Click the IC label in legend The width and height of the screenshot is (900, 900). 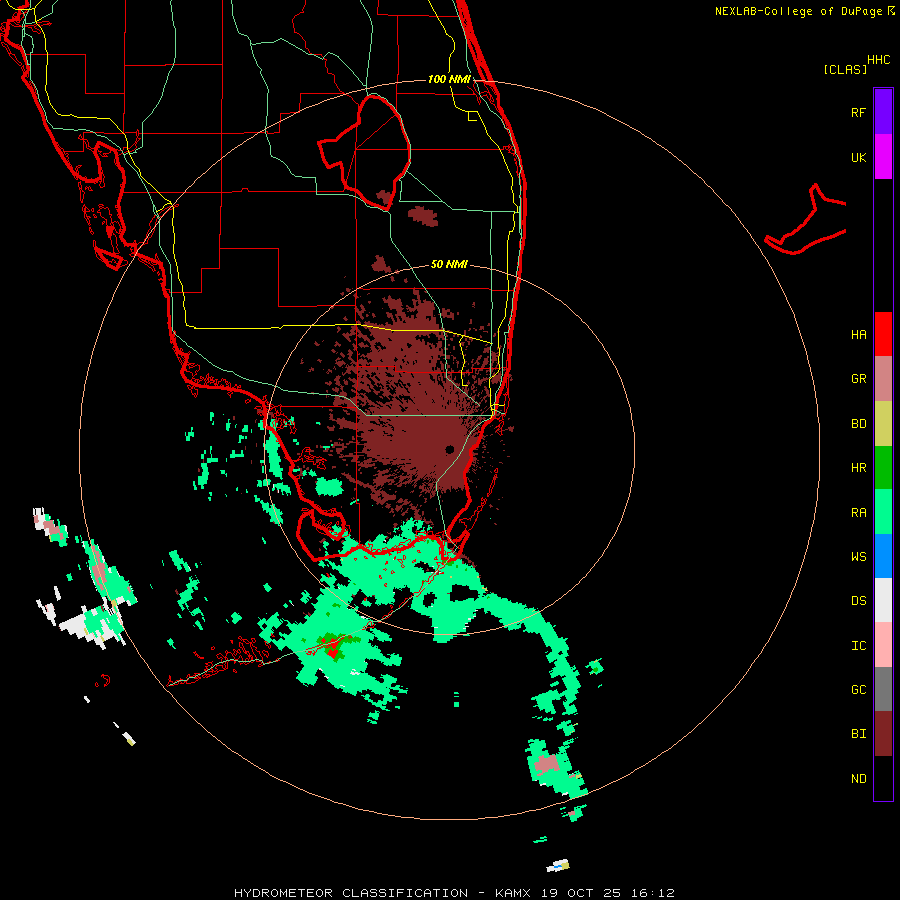[x=858, y=646]
